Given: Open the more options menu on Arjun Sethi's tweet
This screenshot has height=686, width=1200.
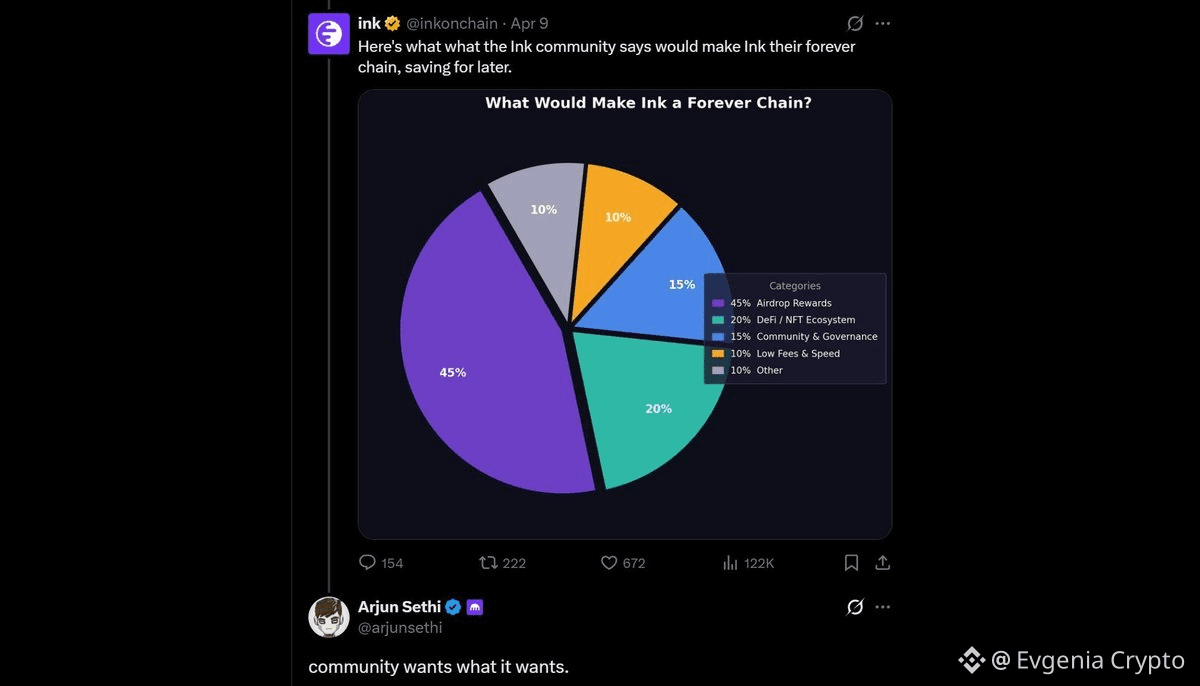Looking at the screenshot, I should click(882, 607).
